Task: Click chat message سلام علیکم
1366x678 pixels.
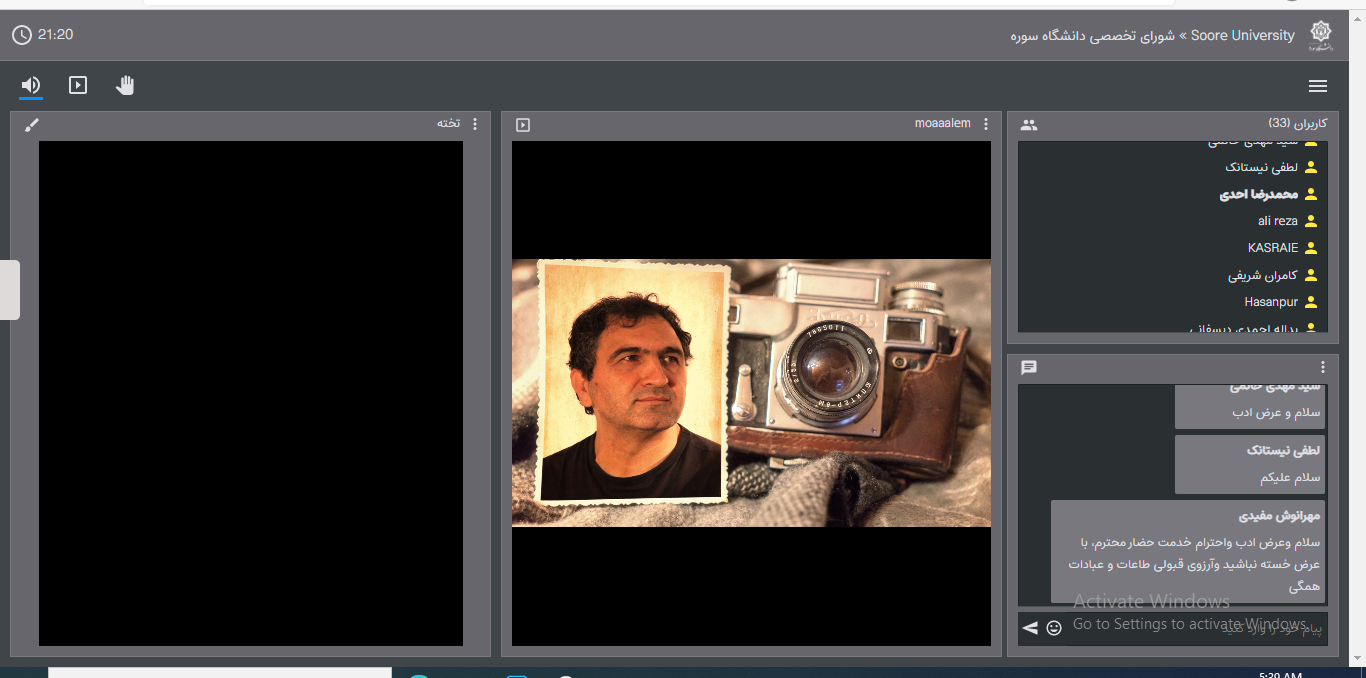Action: tap(1290, 477)
